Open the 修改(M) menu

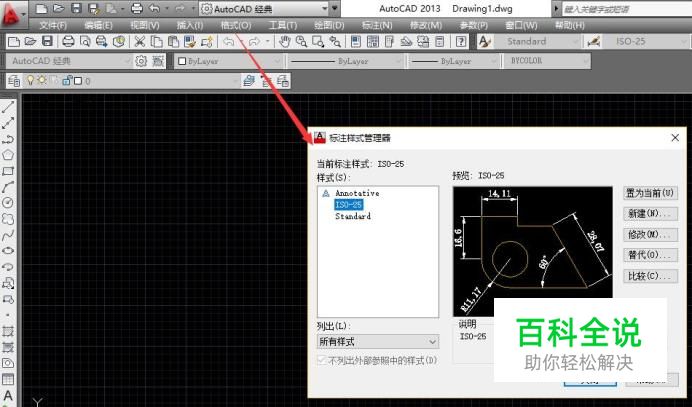(x=426, y=26)
